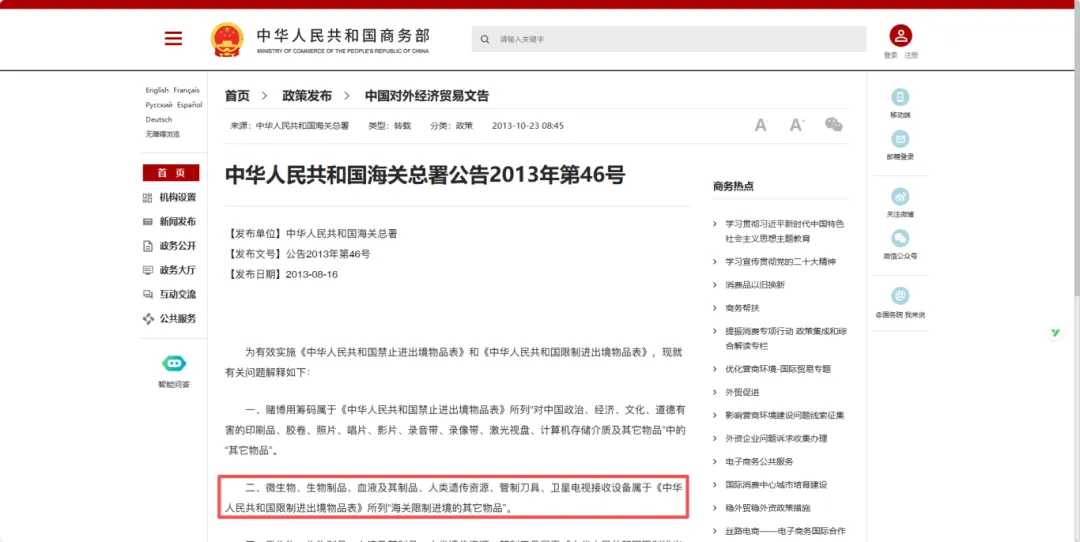
Task: Open 外资企业问题诉求收集办理 link
Action: pyautogui.click(x=776, y=439)
